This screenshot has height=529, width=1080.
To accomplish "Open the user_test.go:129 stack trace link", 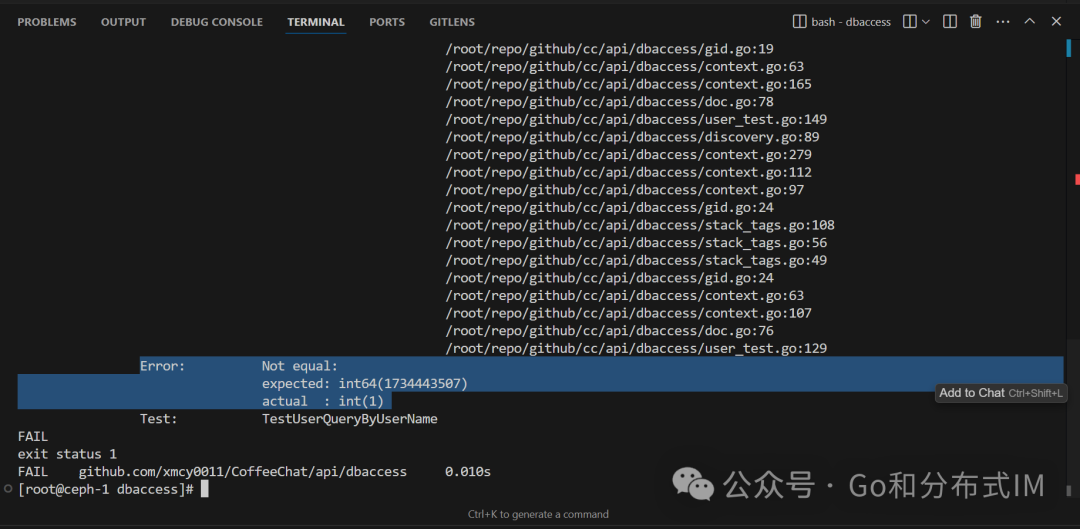I will coord(636,348).
